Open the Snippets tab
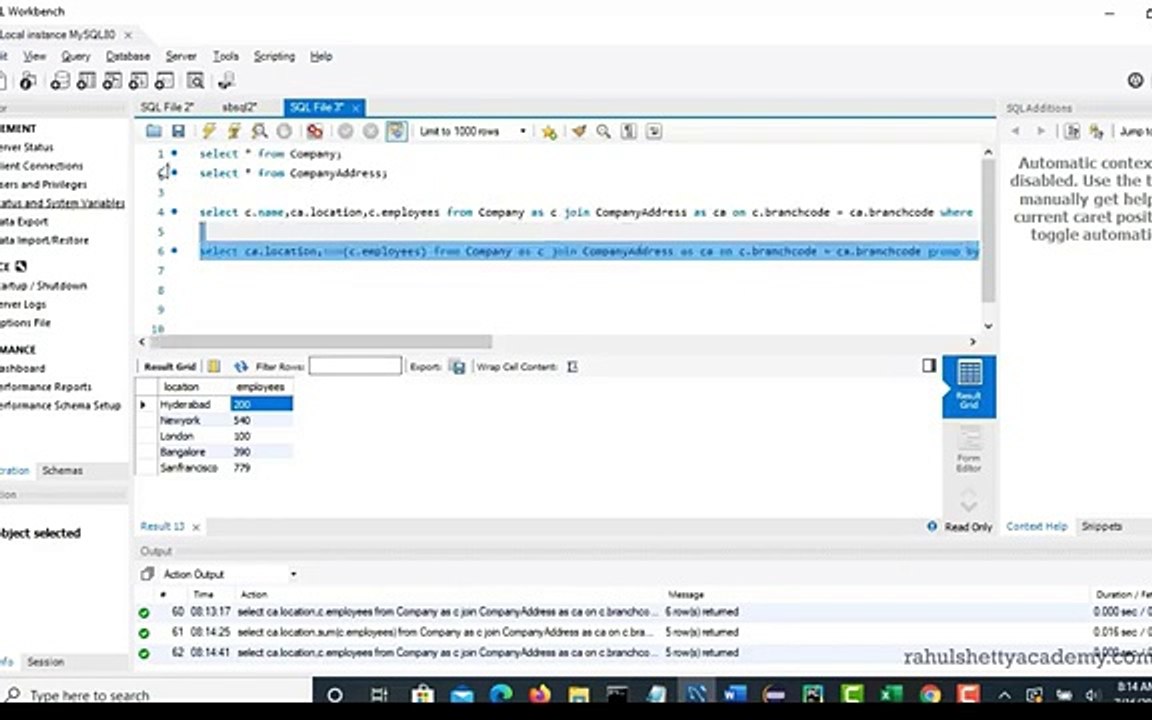The width and height of the screenshot is (1152, 720). click(x=1101, y=526)
